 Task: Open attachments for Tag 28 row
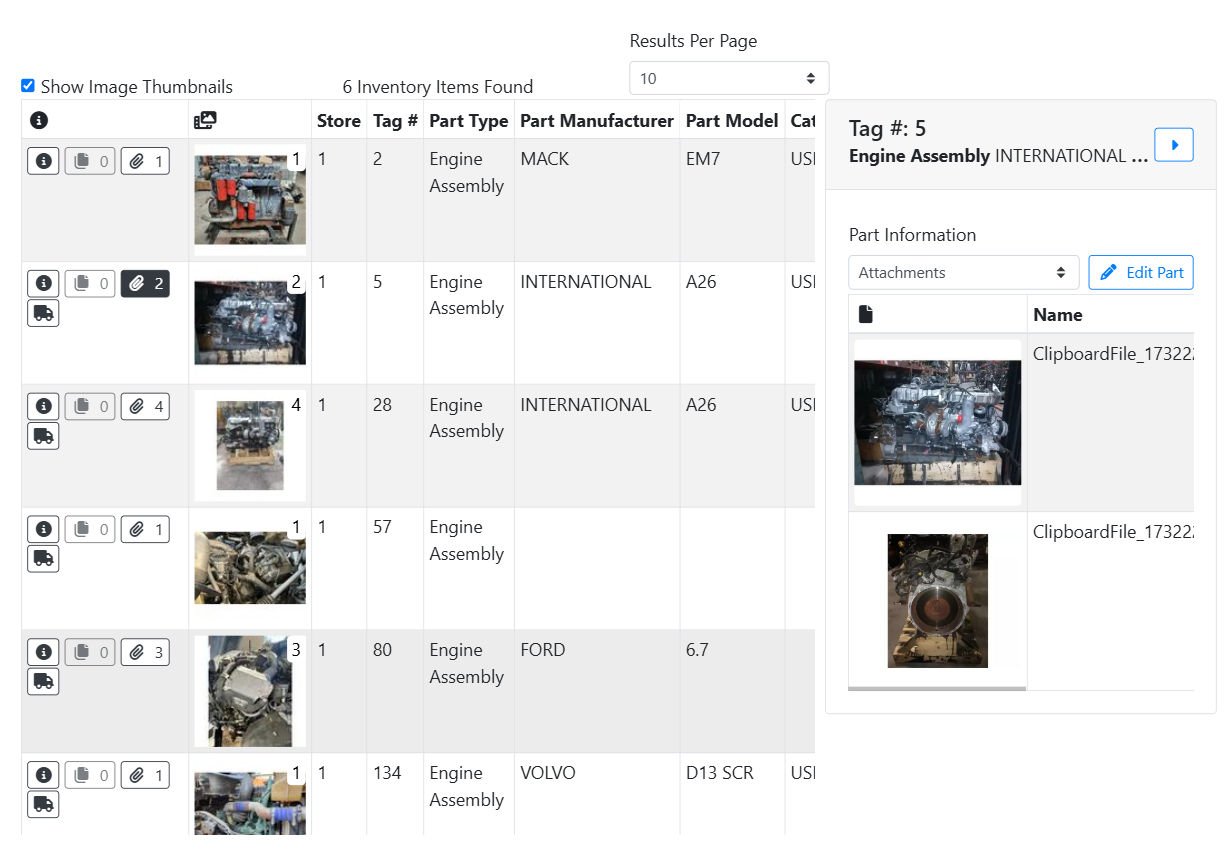[145, 407]
